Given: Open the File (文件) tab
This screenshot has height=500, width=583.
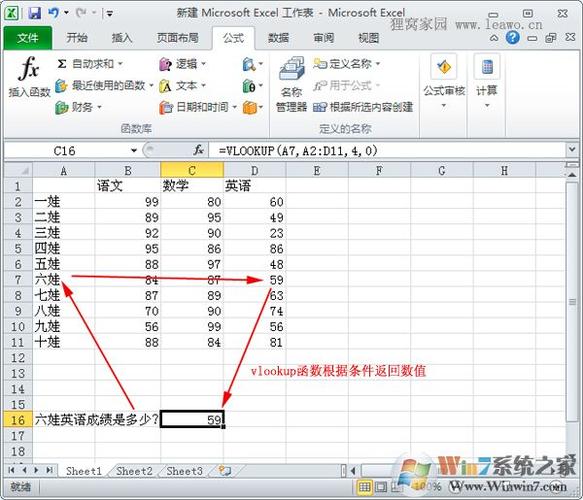Looking at the screenshot, I should click(x=28, y=38).
